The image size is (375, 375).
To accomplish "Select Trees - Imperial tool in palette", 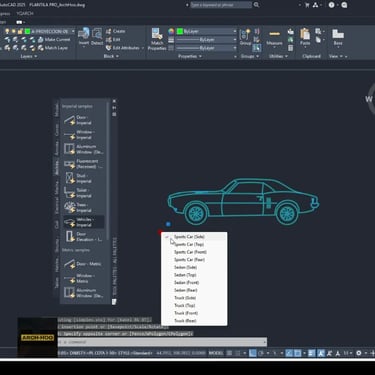I will (83, 207).
